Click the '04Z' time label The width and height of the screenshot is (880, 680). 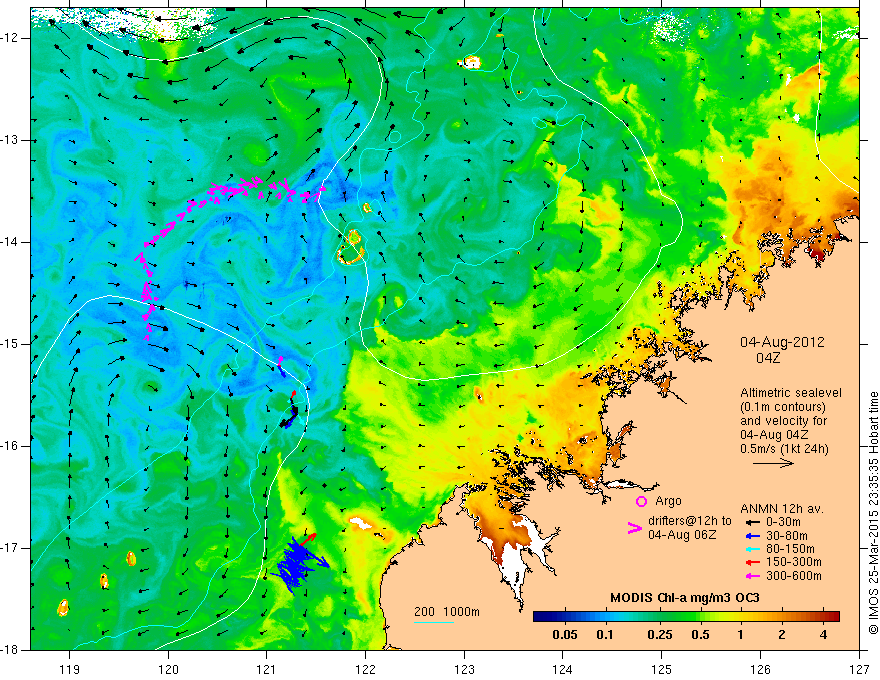[768, 358]
